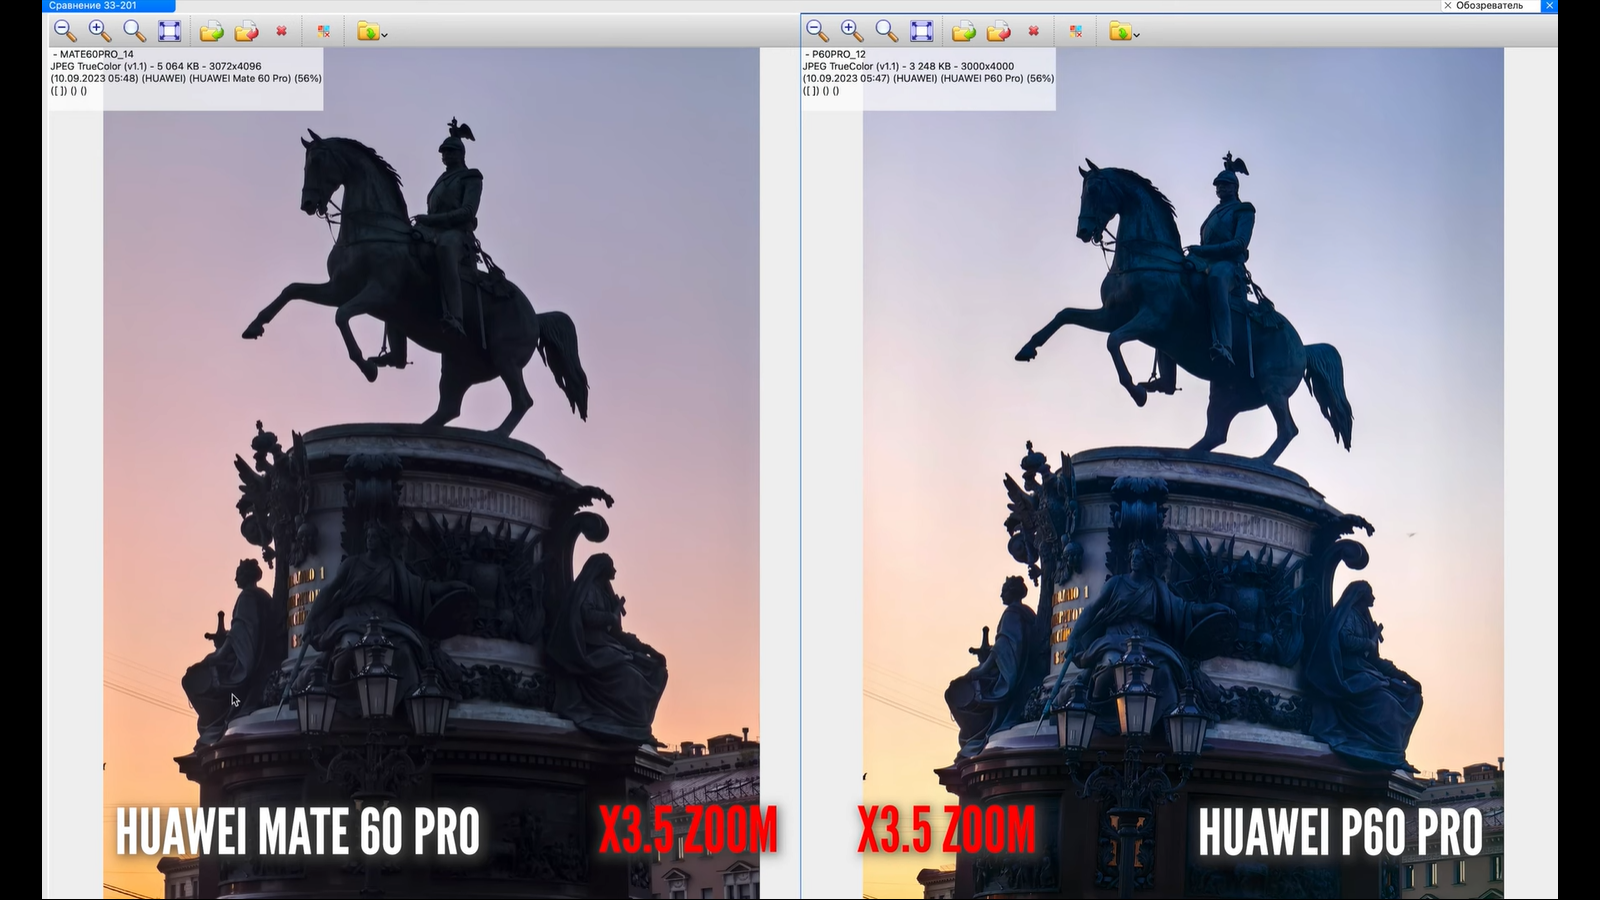Click the text '3 248 KB - 3000x4000'
Screen dimensions: 1600x900
(961, 67)
